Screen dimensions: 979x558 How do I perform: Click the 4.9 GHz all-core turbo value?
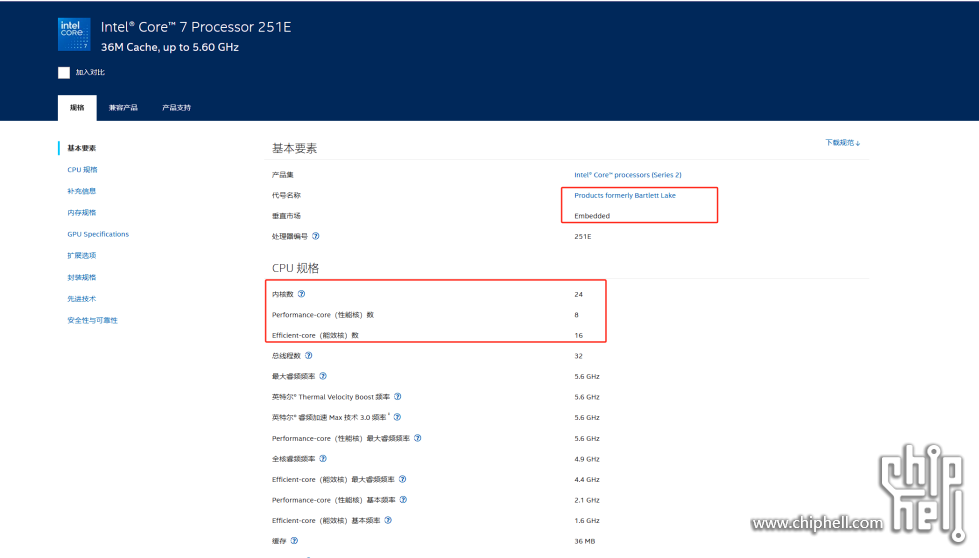point(587,459)
